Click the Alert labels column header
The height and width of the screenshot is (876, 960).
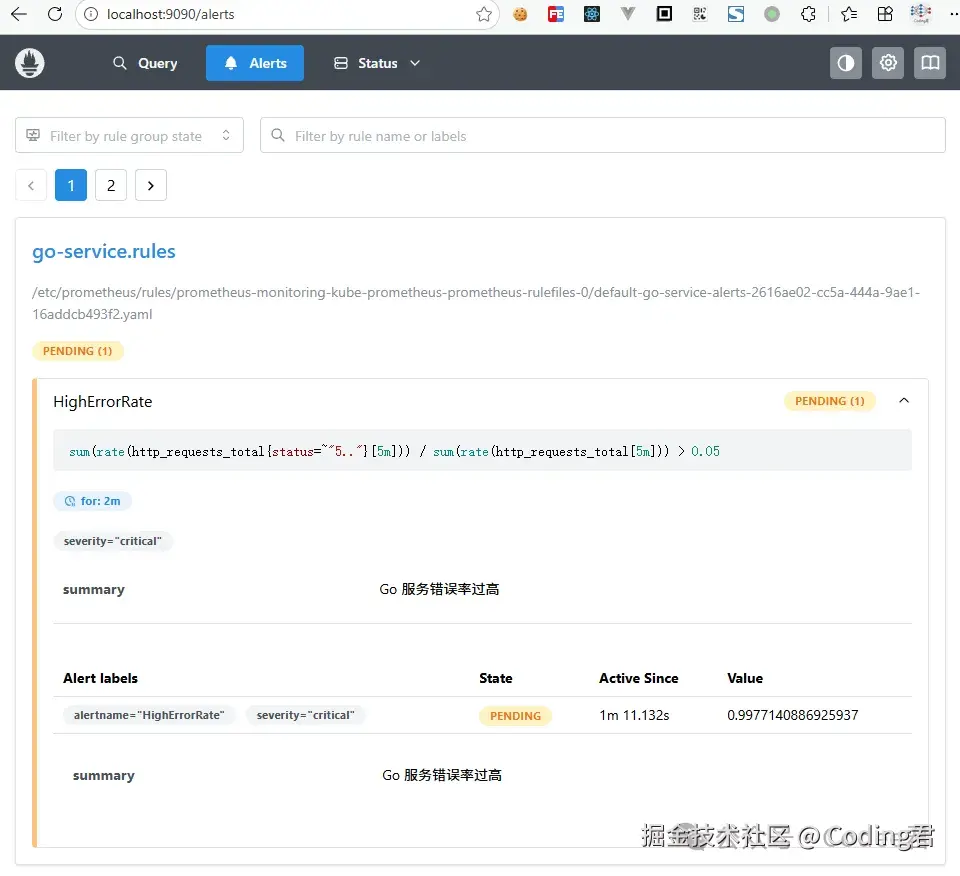point(100,678)
